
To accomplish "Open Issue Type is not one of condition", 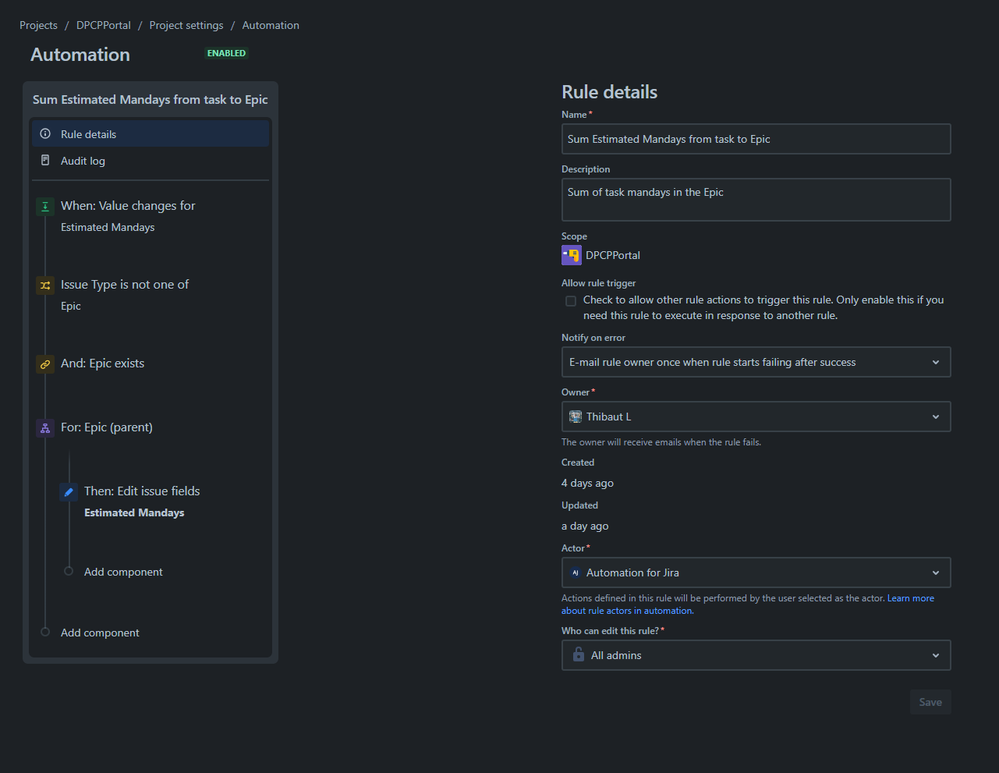I will click(x=124, y=285).
